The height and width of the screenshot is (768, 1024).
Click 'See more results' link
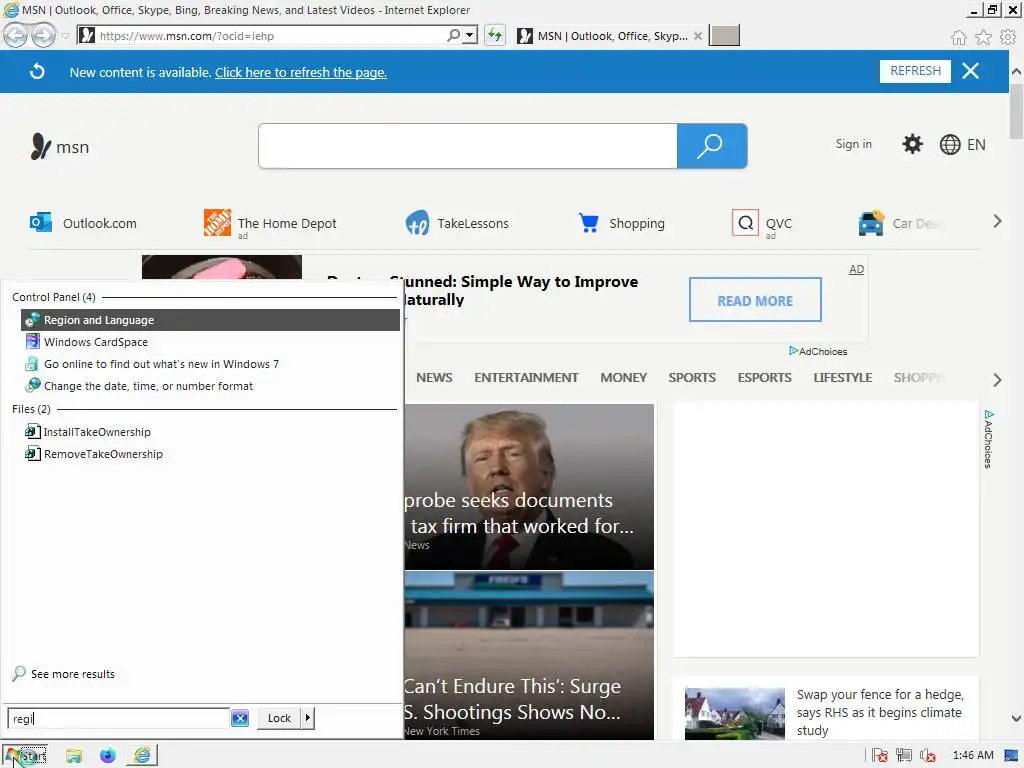(64, 673)
